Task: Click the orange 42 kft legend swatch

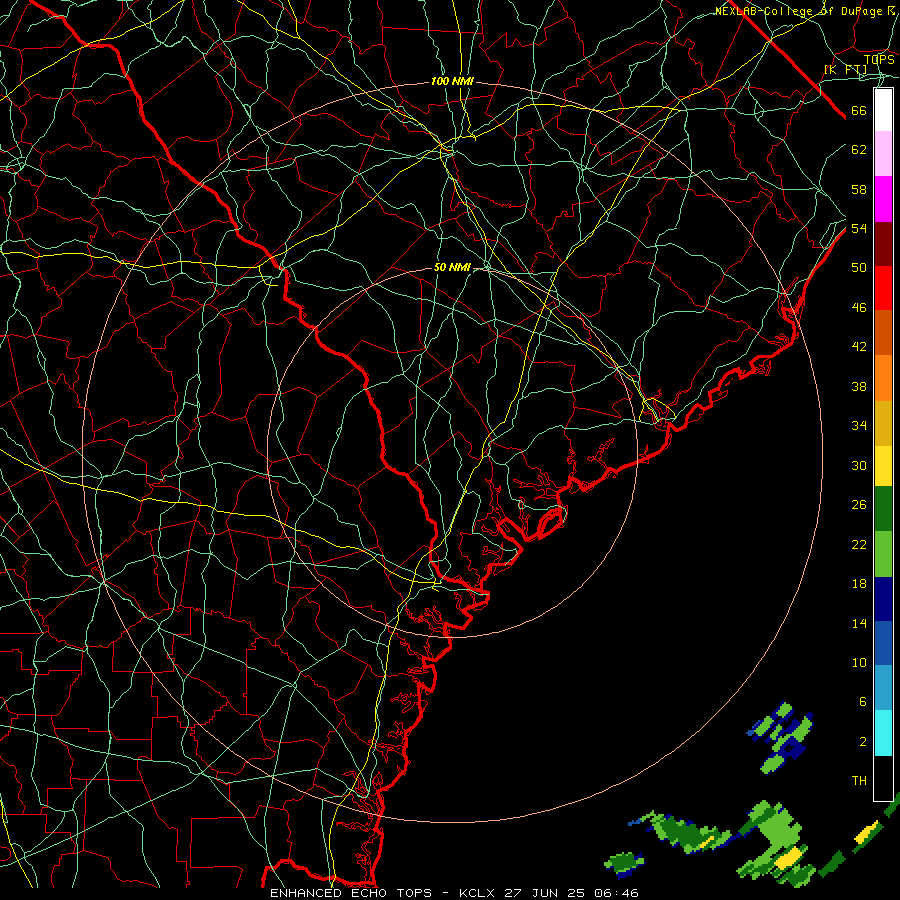Action: (x=883, y=378)
